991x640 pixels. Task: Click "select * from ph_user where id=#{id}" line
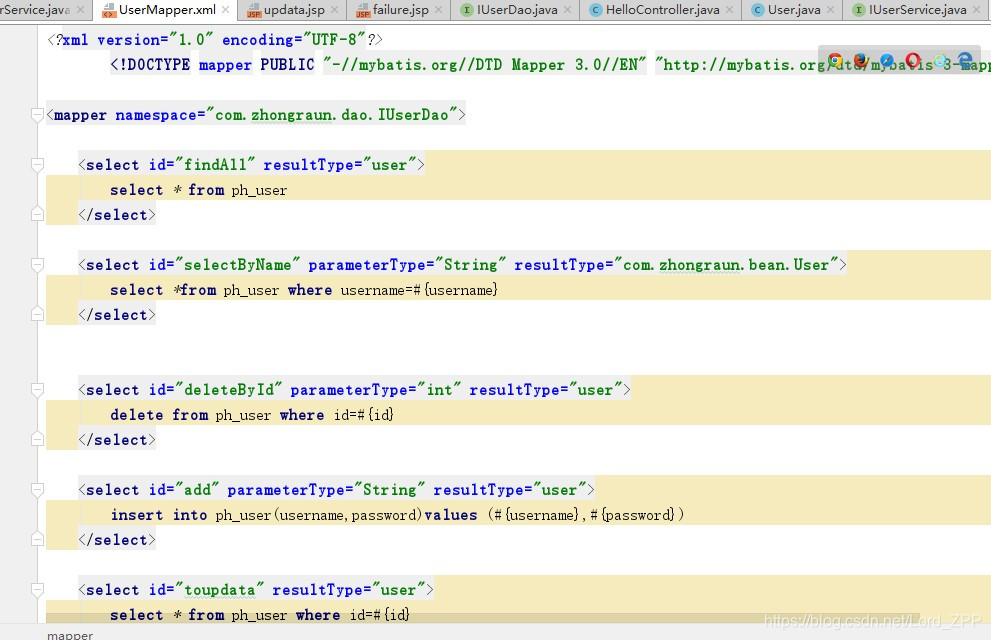pos(260,615)
